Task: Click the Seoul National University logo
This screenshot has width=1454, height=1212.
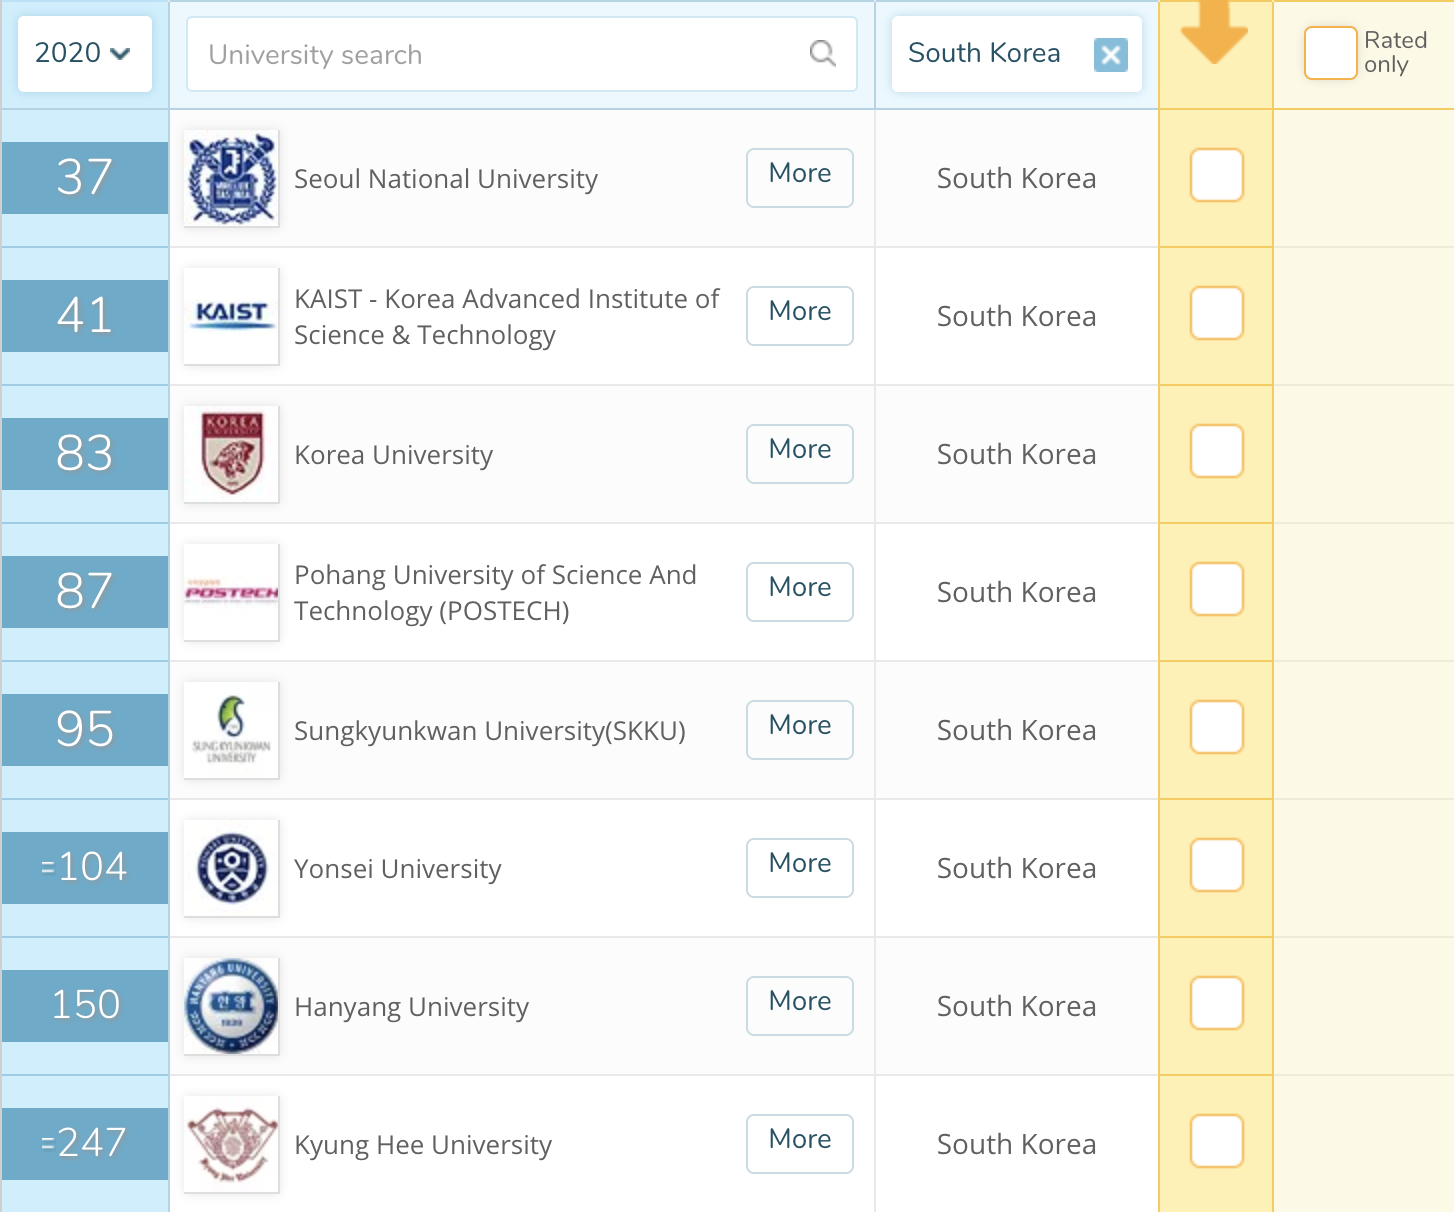Action: click(x=231, y=178)
